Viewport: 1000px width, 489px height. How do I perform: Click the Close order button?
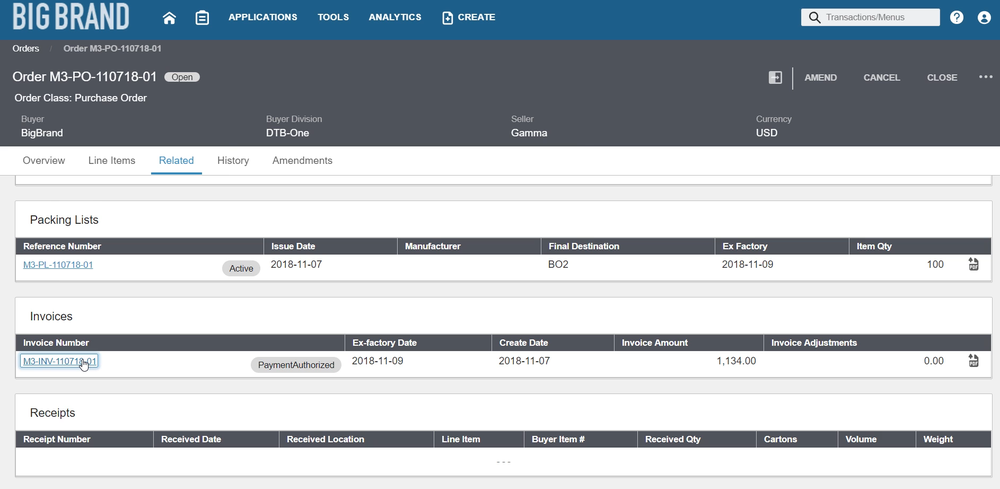pyautogui.click(x=942, y=78)
